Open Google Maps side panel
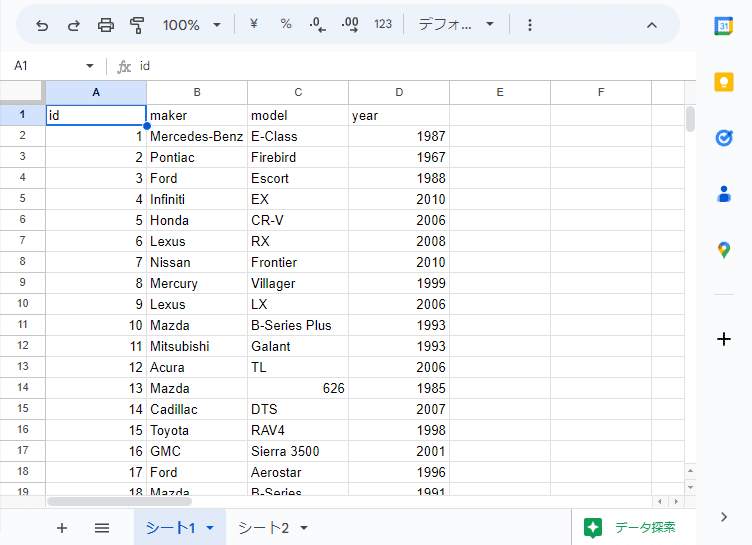 click(724, 250)
